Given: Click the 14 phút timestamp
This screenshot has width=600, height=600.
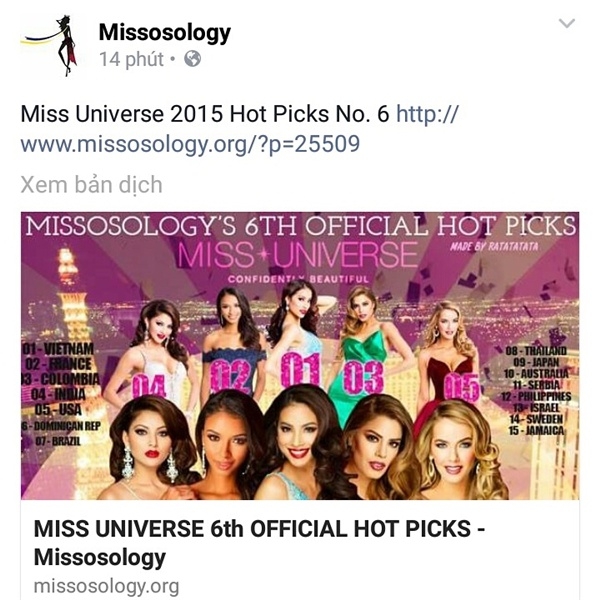Looking at the screenshot, I should coord(131,59).
